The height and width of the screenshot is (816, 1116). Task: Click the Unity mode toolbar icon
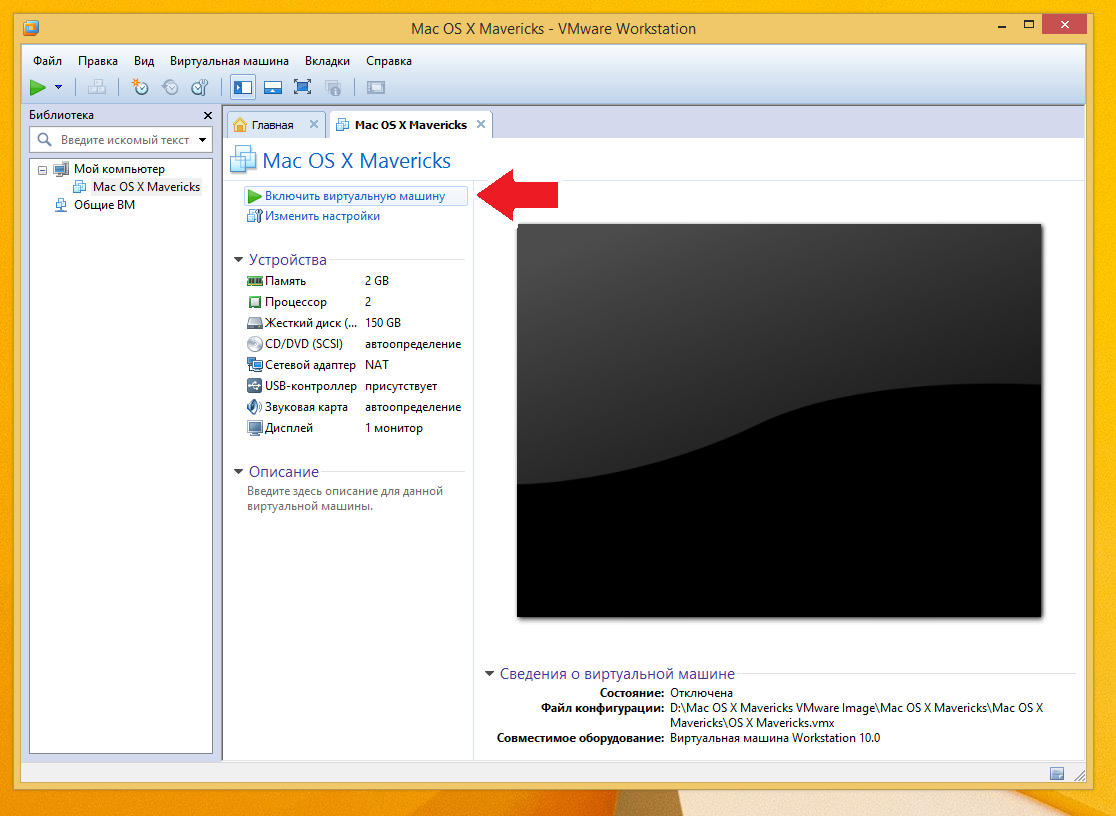332,88
